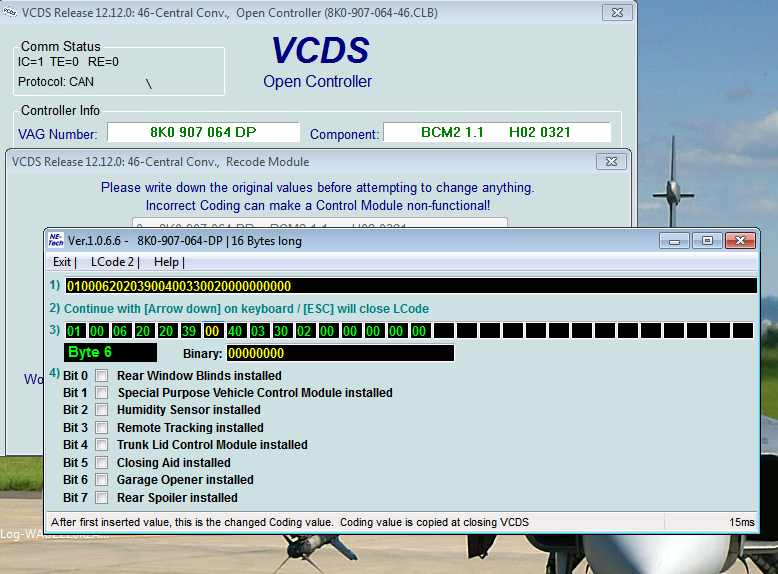Close the VCDS Open Controller window
This screenshot has width=778, height=574.
(x=617, y=12)
